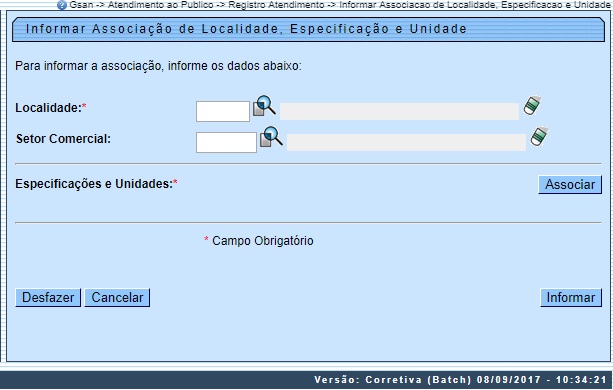
Task: Clear the Localidade field with eraser icon
Action: point(532,105)
